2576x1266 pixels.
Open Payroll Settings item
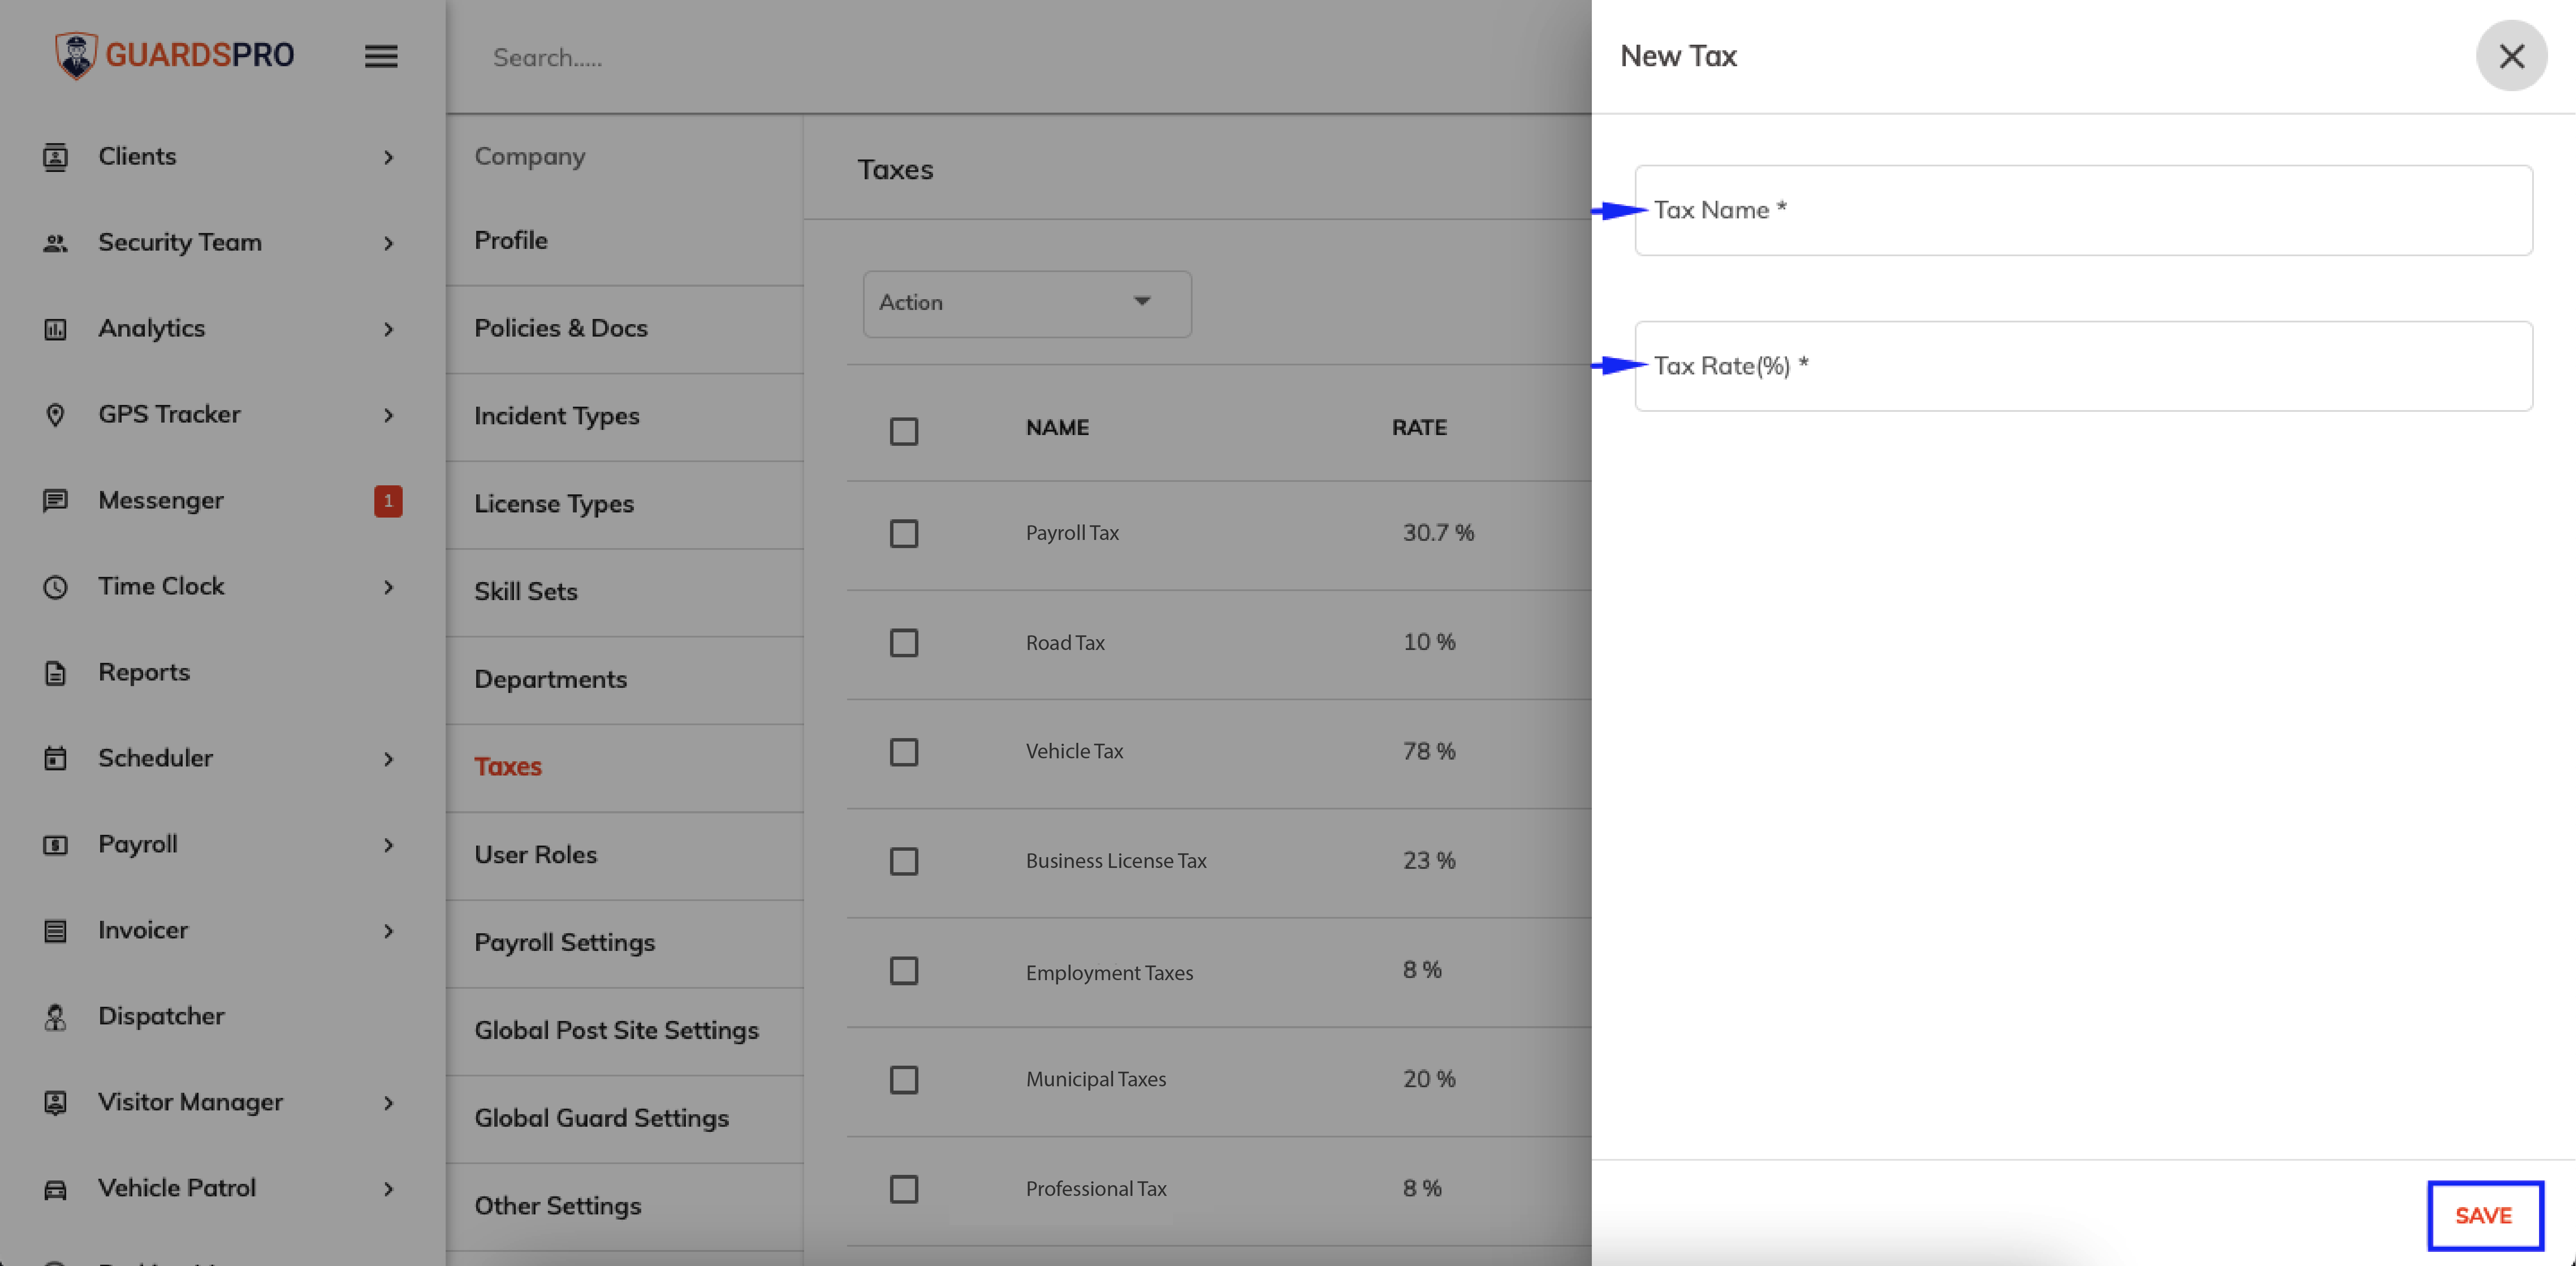point(625,943)
